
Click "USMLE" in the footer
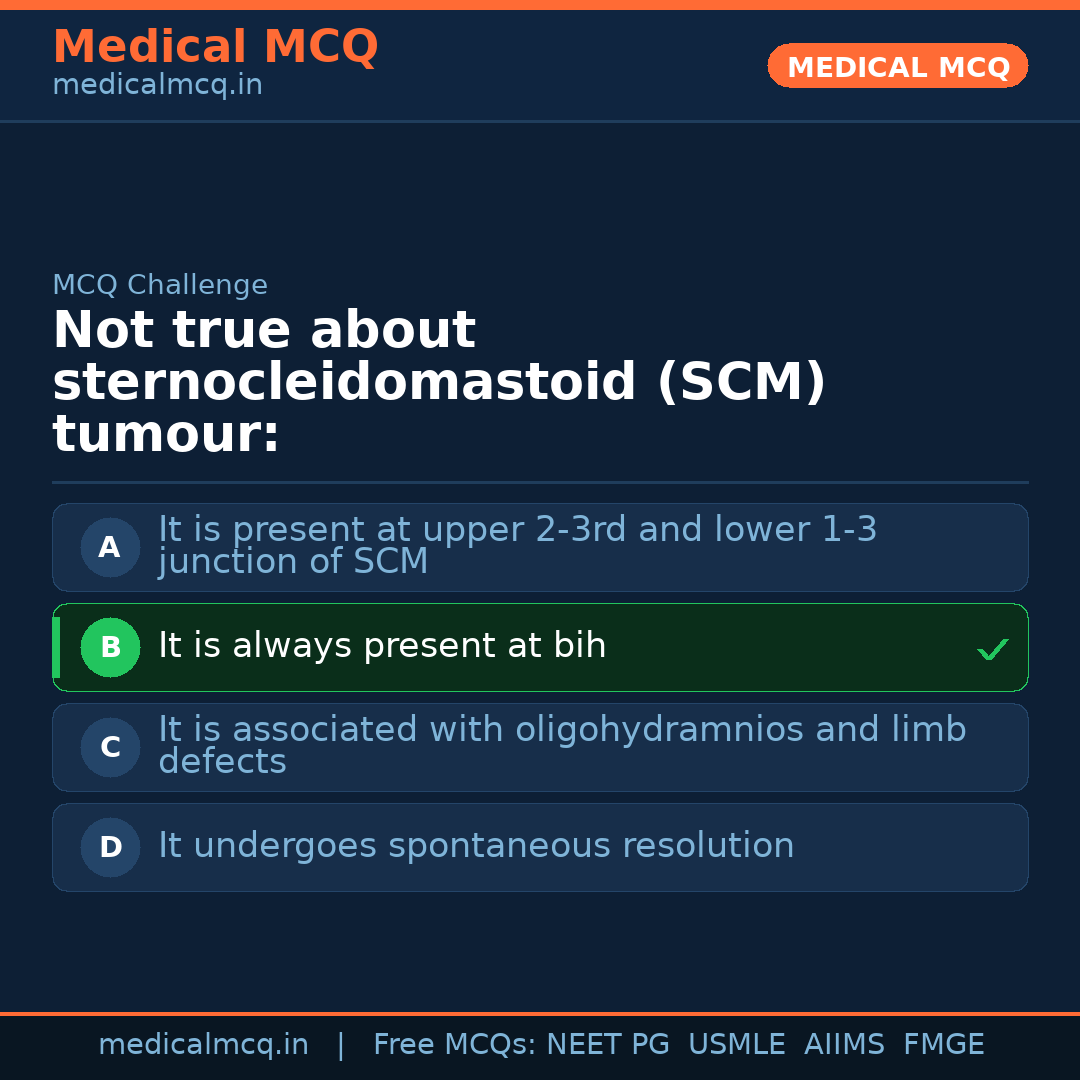pos(736,1045)
